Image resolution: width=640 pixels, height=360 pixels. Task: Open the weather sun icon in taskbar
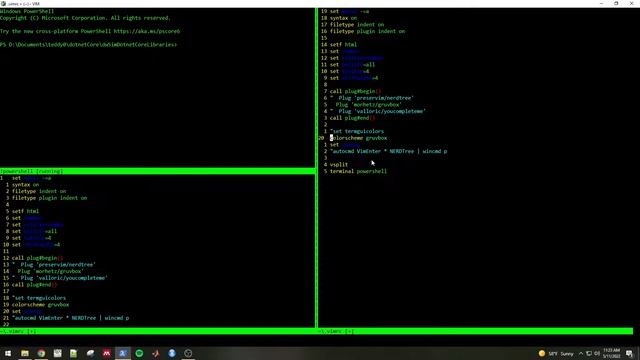[x=542, y=353]
